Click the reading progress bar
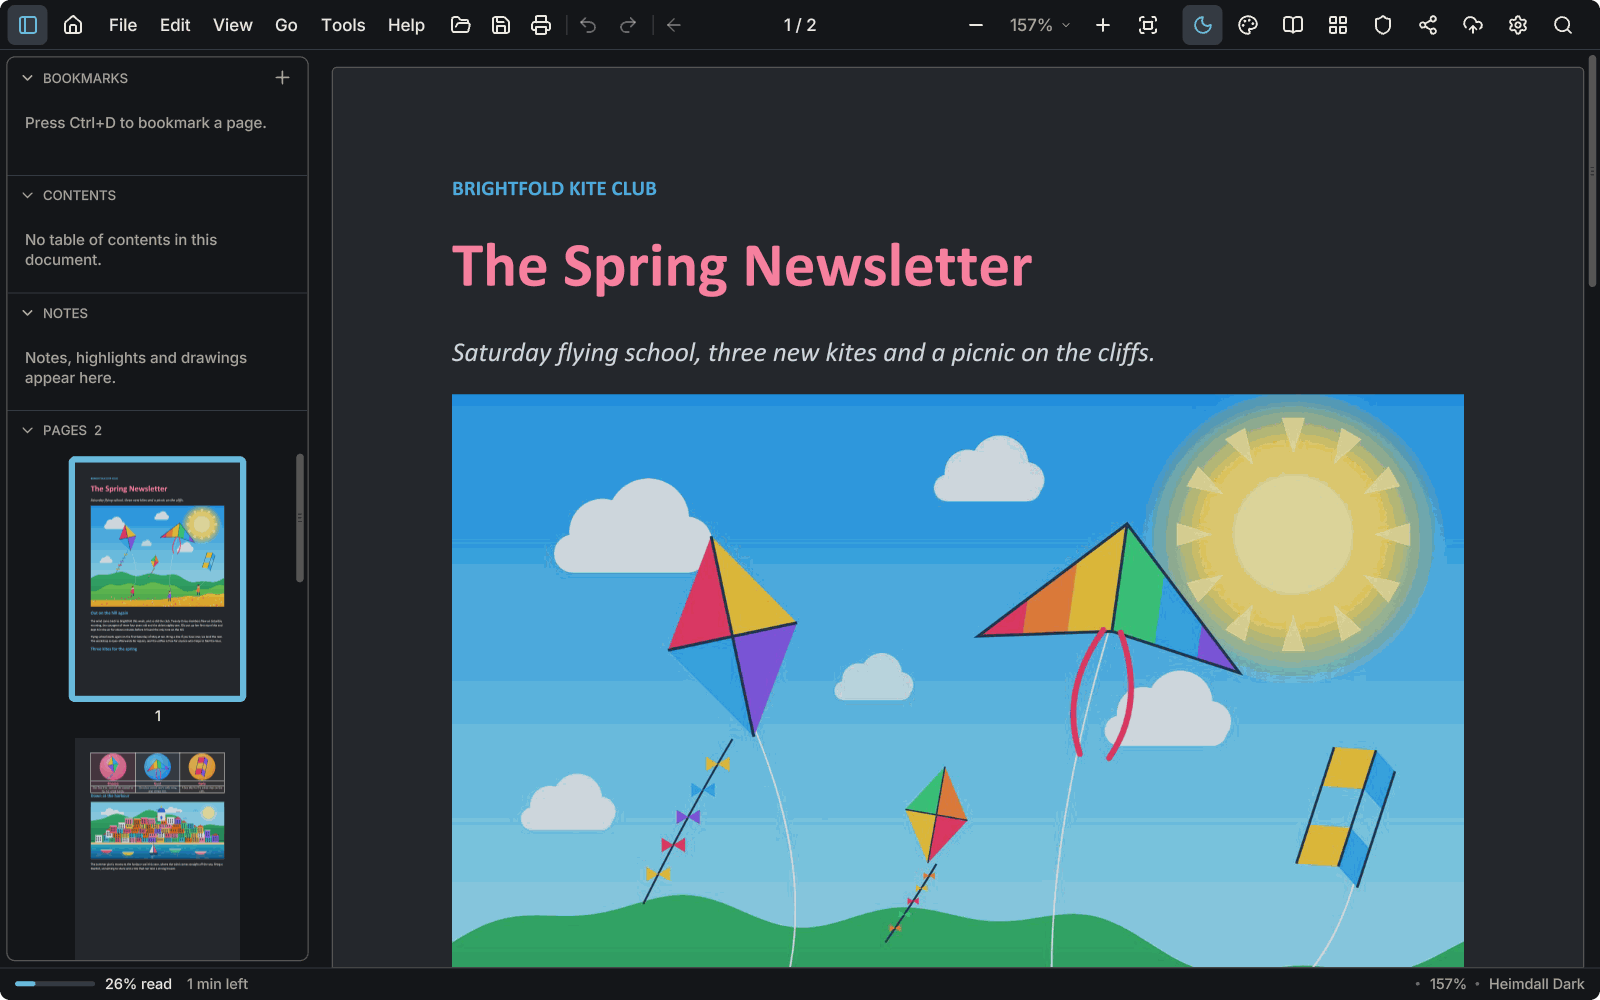Viewport: 1600px width, 1000px height. click(x=55, y=984)
